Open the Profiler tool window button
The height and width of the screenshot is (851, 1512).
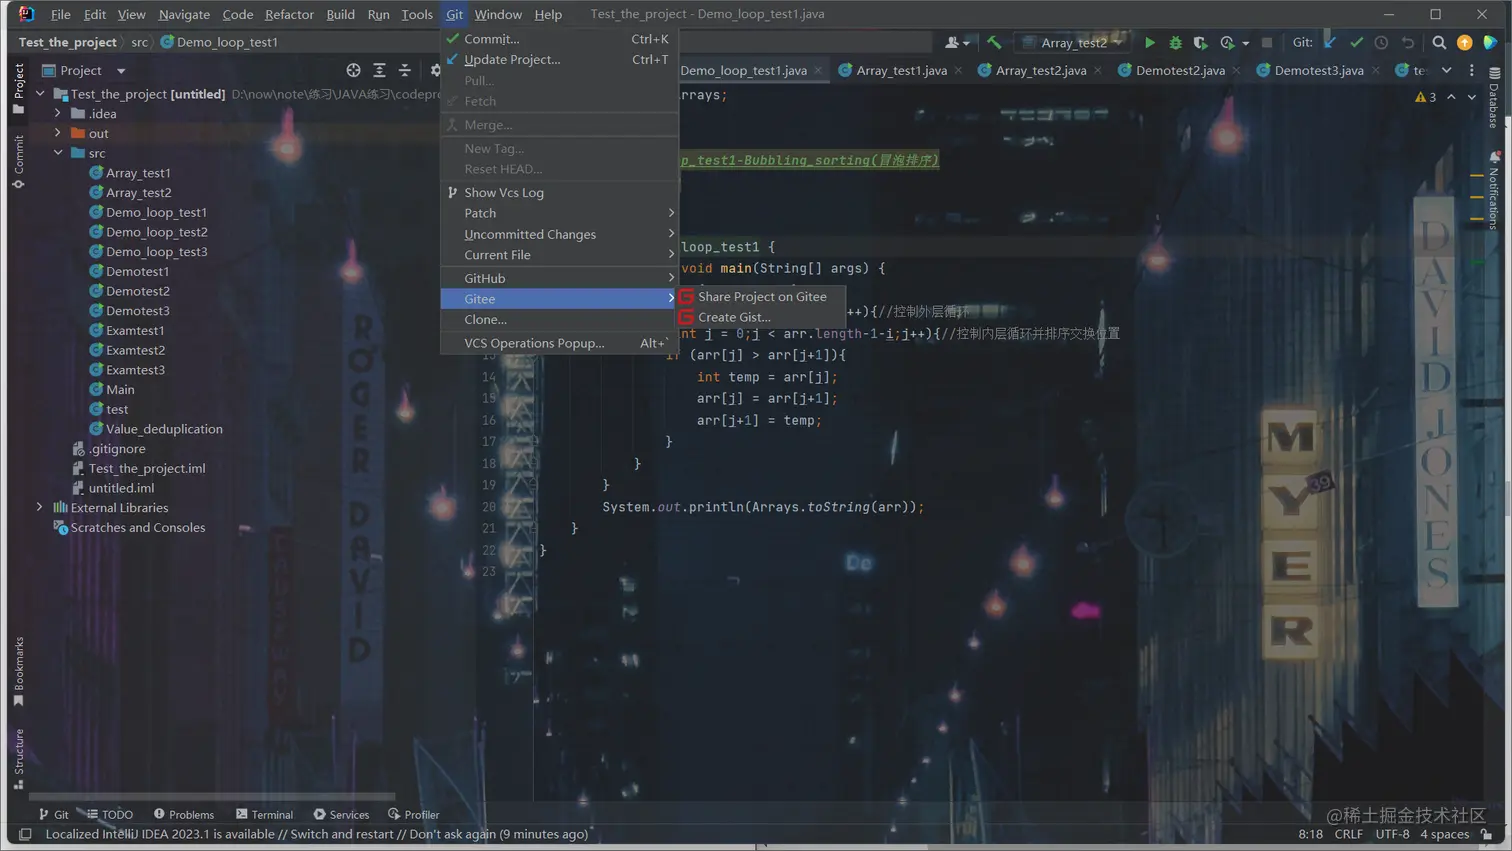pos(414,814)
